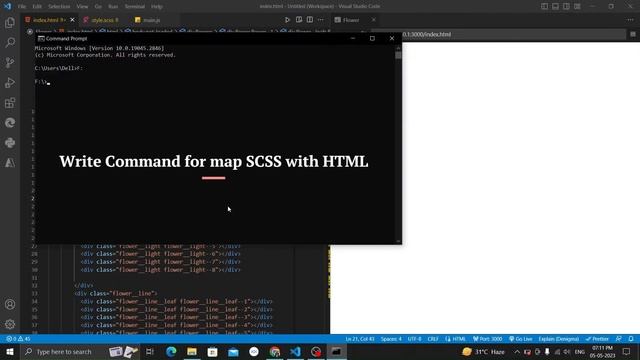
Task: Close the Flower preview tab
Action: [x=373, y=20]
